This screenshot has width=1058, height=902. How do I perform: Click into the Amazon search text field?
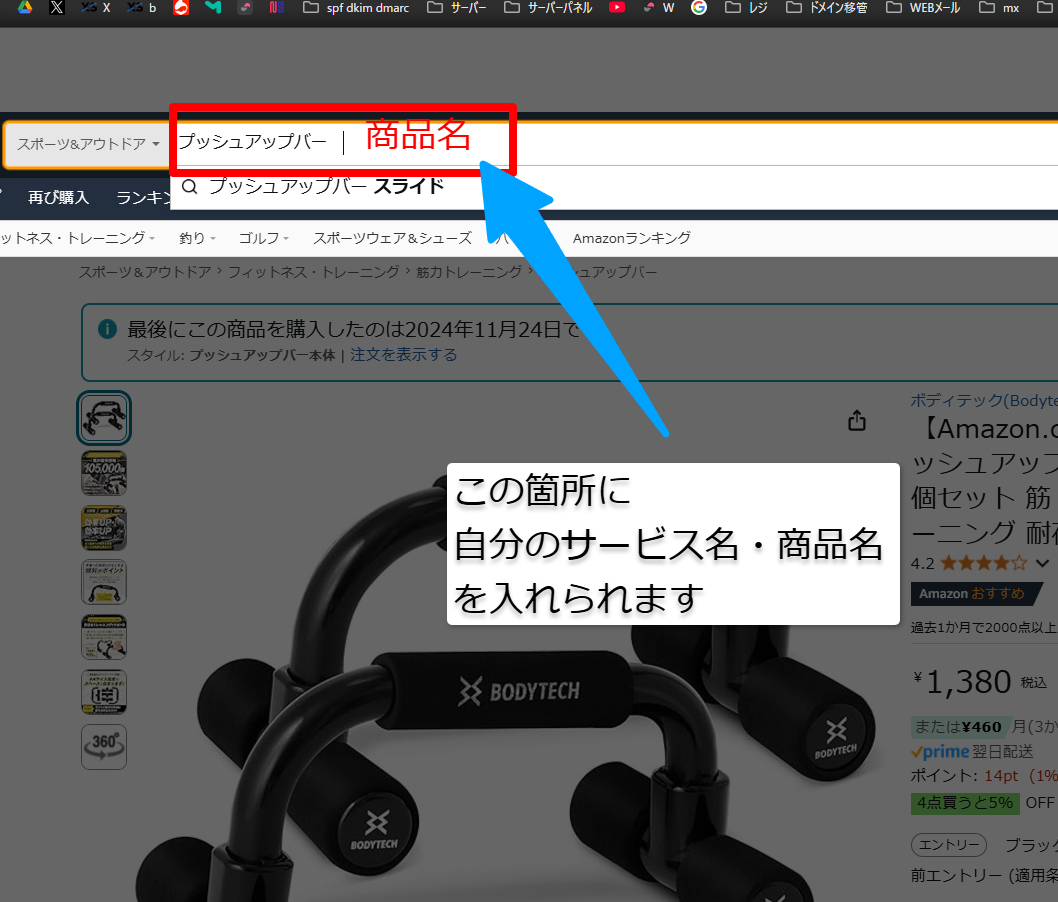614,144
